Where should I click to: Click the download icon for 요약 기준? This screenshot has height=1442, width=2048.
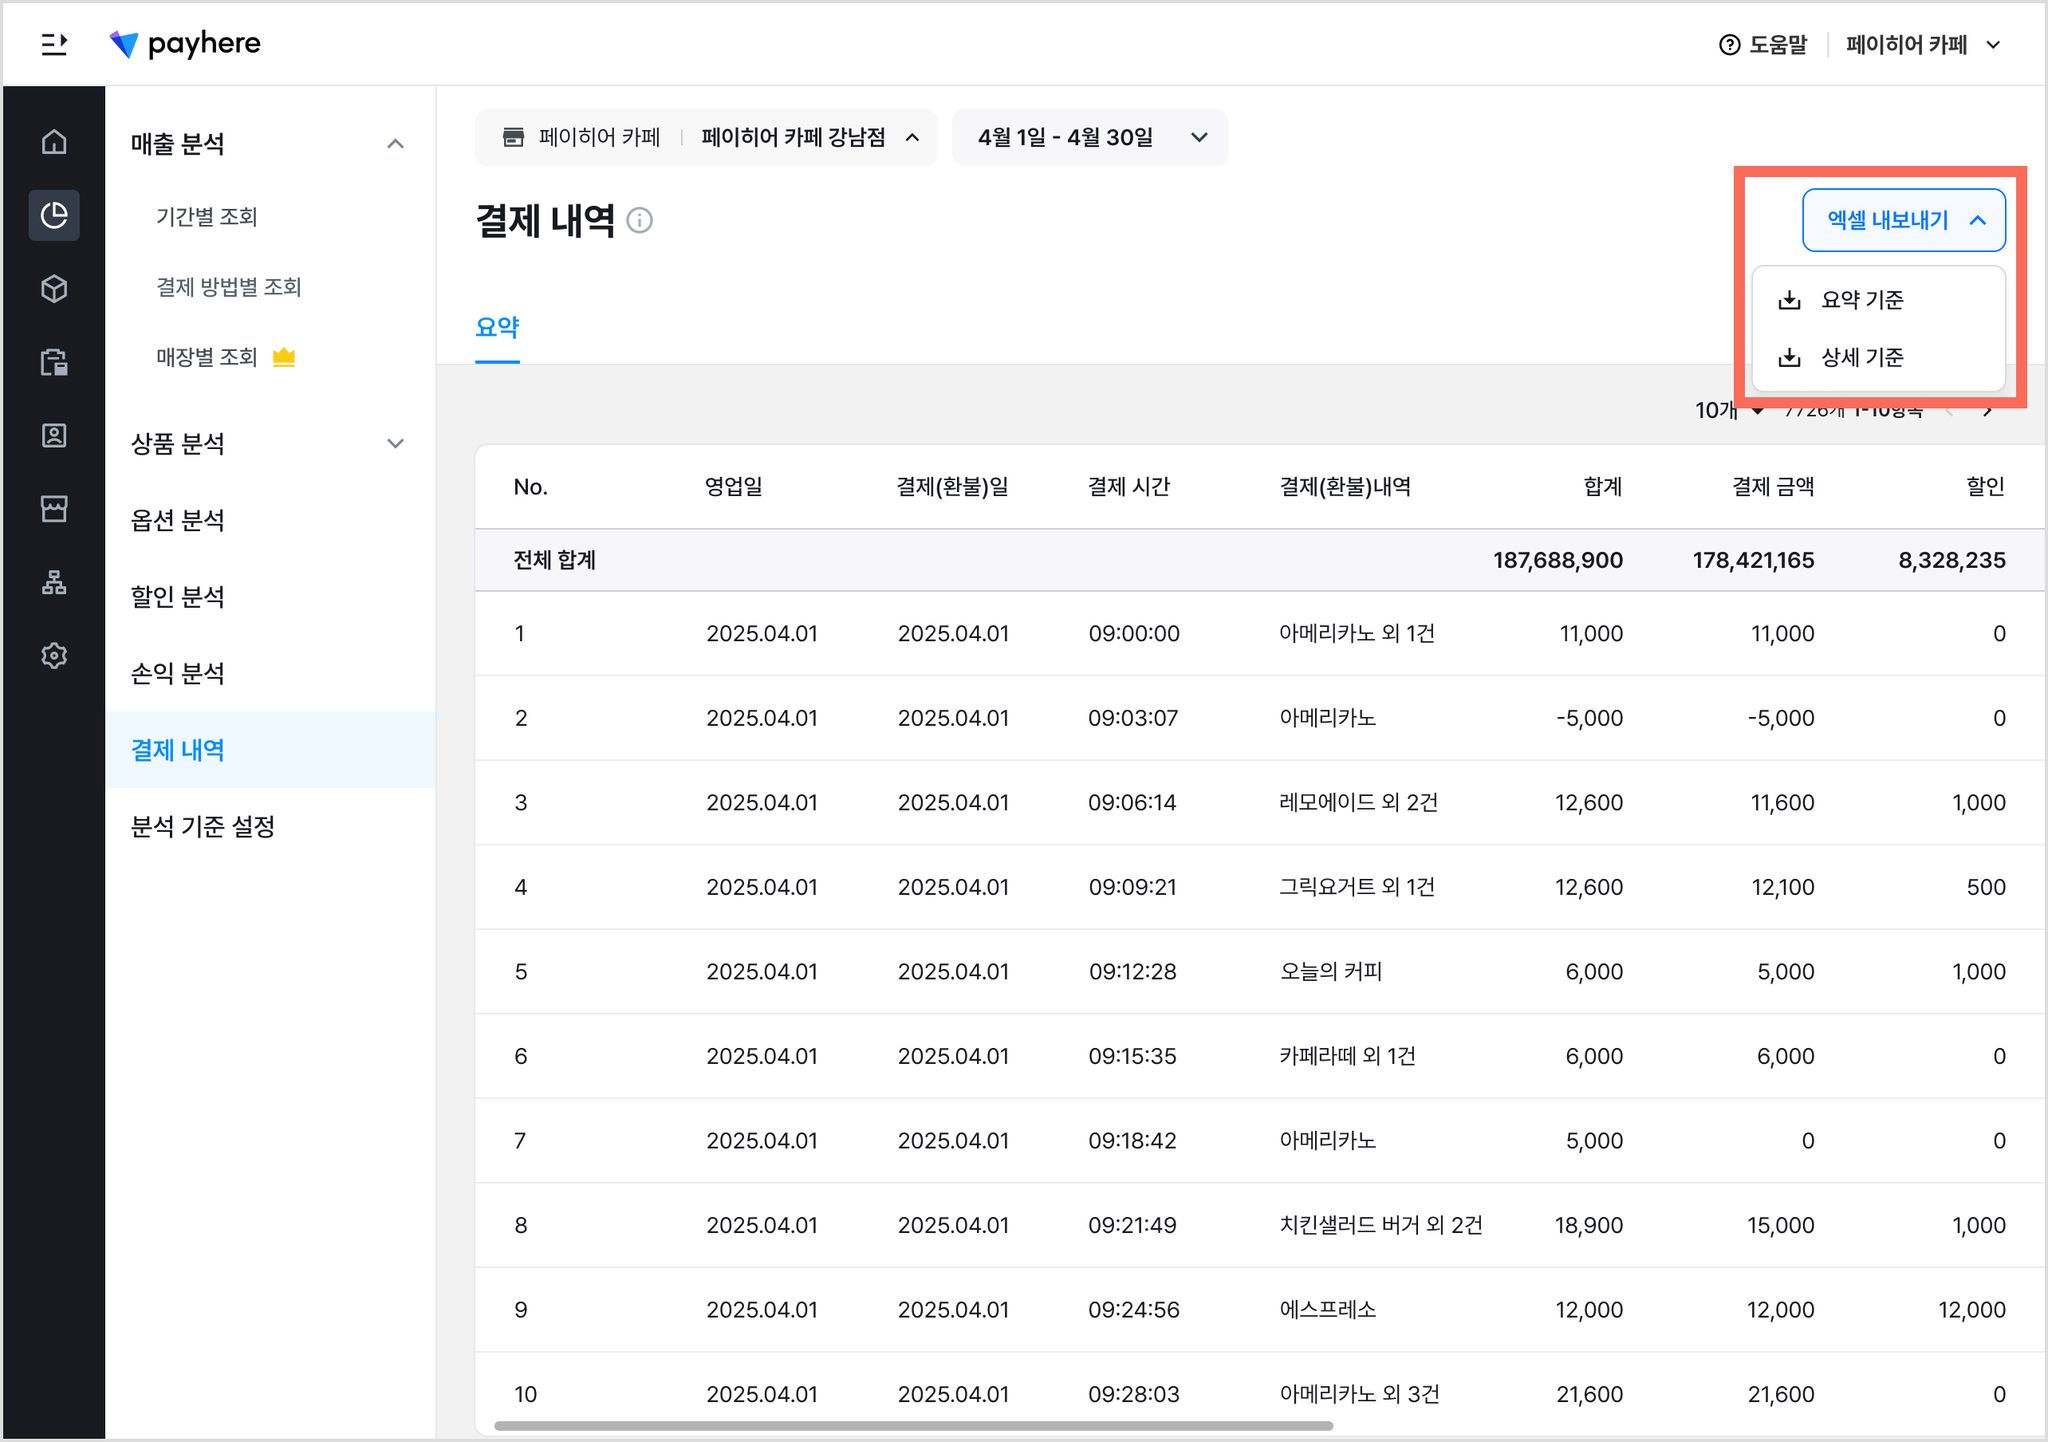coord(1789,300)
